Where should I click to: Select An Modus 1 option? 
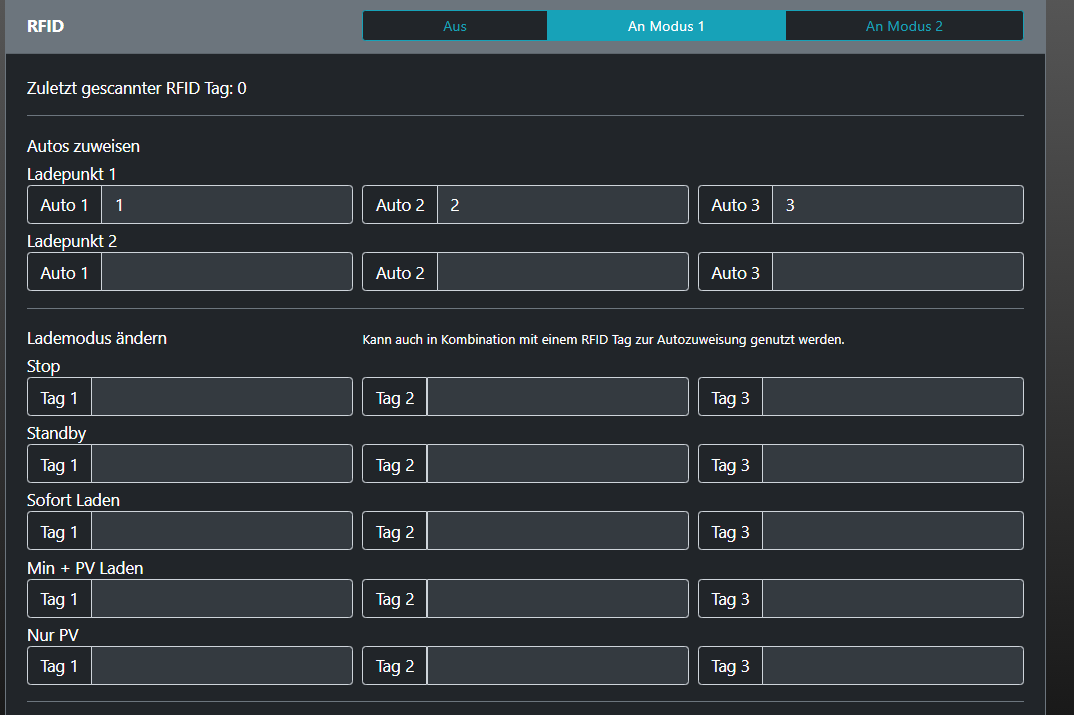[666, 26]
